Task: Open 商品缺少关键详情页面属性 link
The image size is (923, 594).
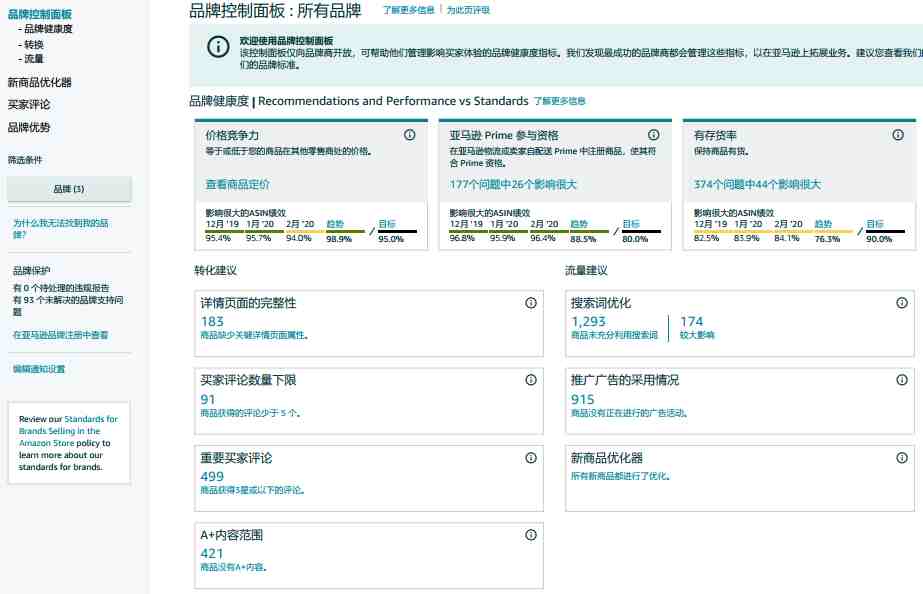Action: click(254, 335)
